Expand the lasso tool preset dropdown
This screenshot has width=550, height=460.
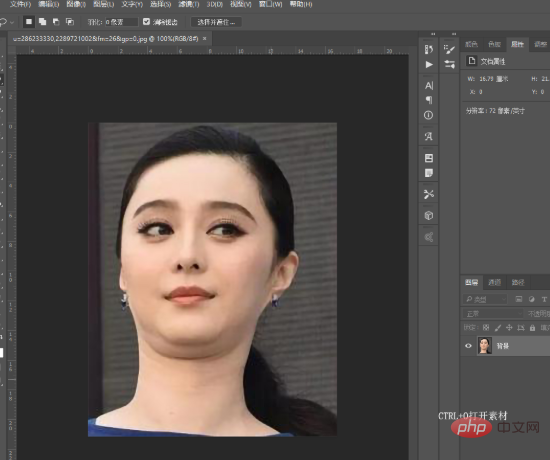12,22
